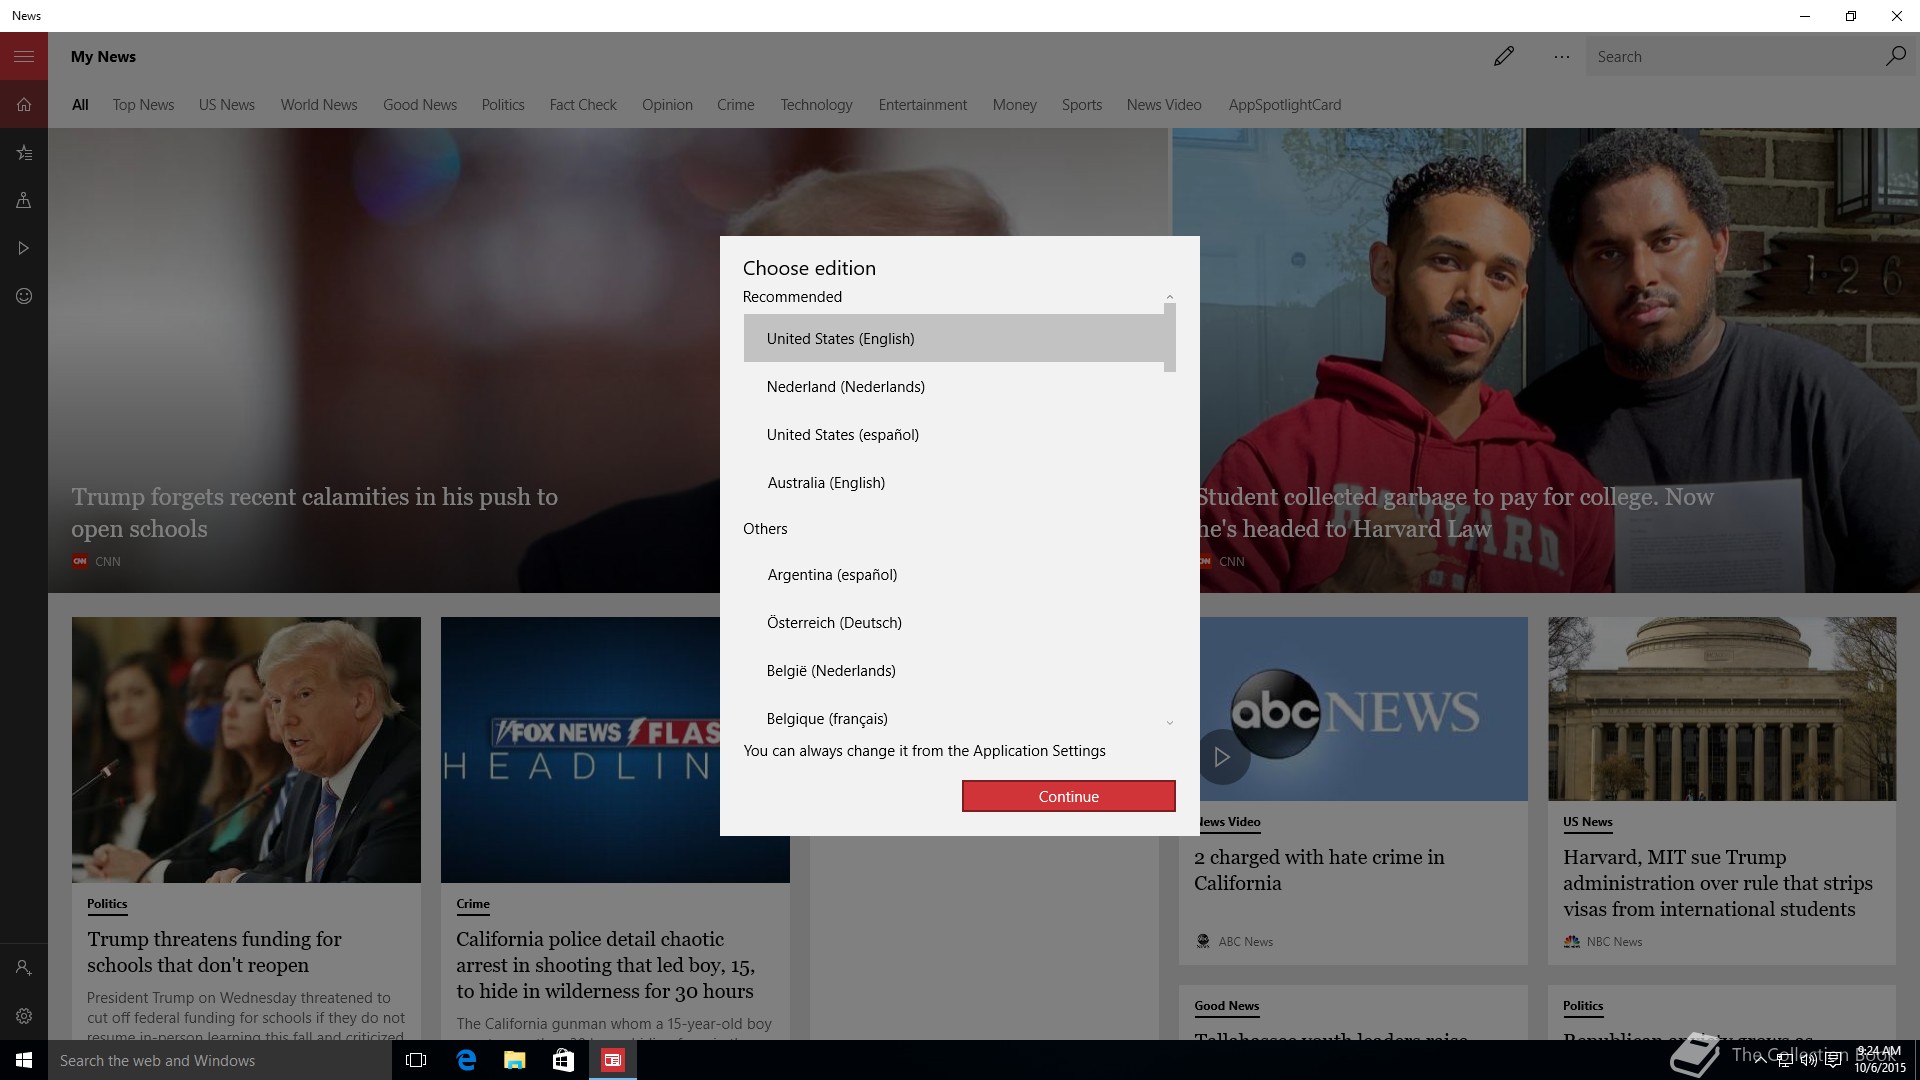The width and height of the screenshot is (1920, 1080).
Task: Open the Money tab
Action: click(x=1014, y=105)
